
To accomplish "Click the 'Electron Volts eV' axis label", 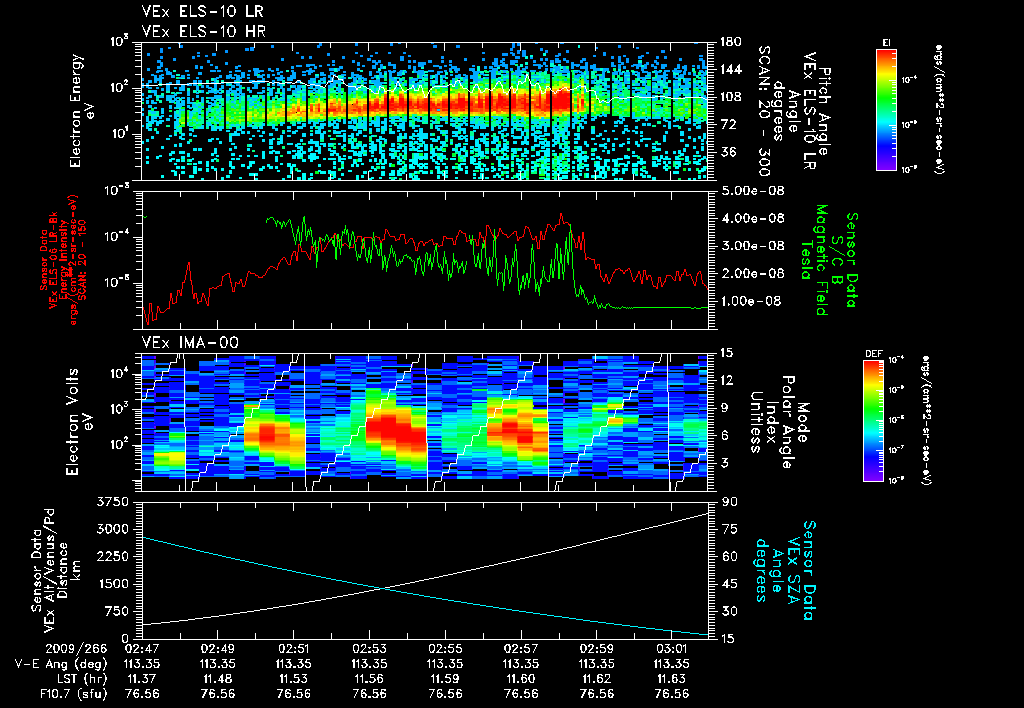I will pos(78,422).
